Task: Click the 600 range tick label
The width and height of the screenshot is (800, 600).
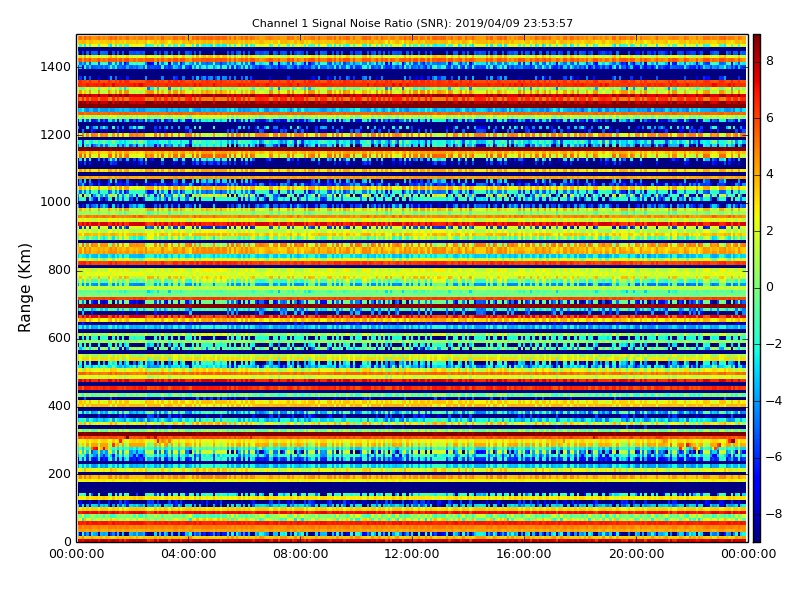Action: click(59, 338)
